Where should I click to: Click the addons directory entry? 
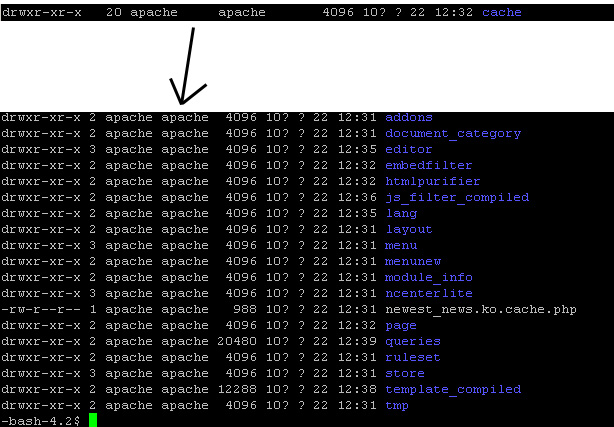[x=408, y=118]
